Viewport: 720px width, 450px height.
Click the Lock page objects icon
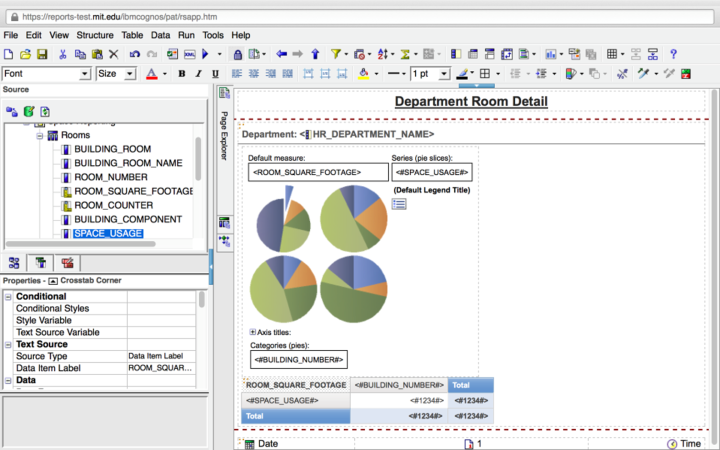click(236, 54)
